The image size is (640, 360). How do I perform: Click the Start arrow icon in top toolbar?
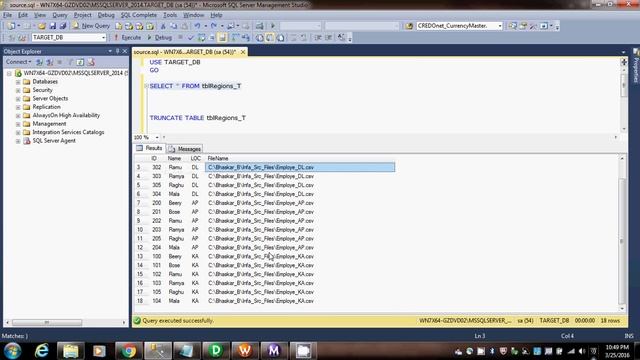coord(273,26)
